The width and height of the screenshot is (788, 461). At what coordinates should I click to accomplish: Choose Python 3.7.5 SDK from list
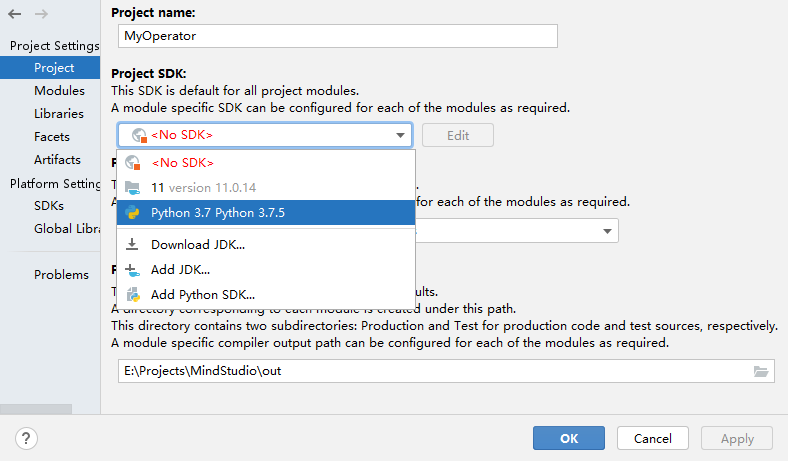coord(217,212)
